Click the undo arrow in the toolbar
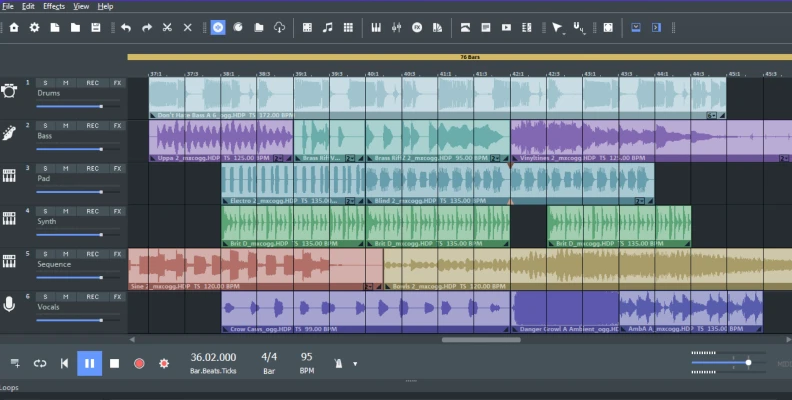Screen dimensions: 792x400 click(x=126, y=27)
